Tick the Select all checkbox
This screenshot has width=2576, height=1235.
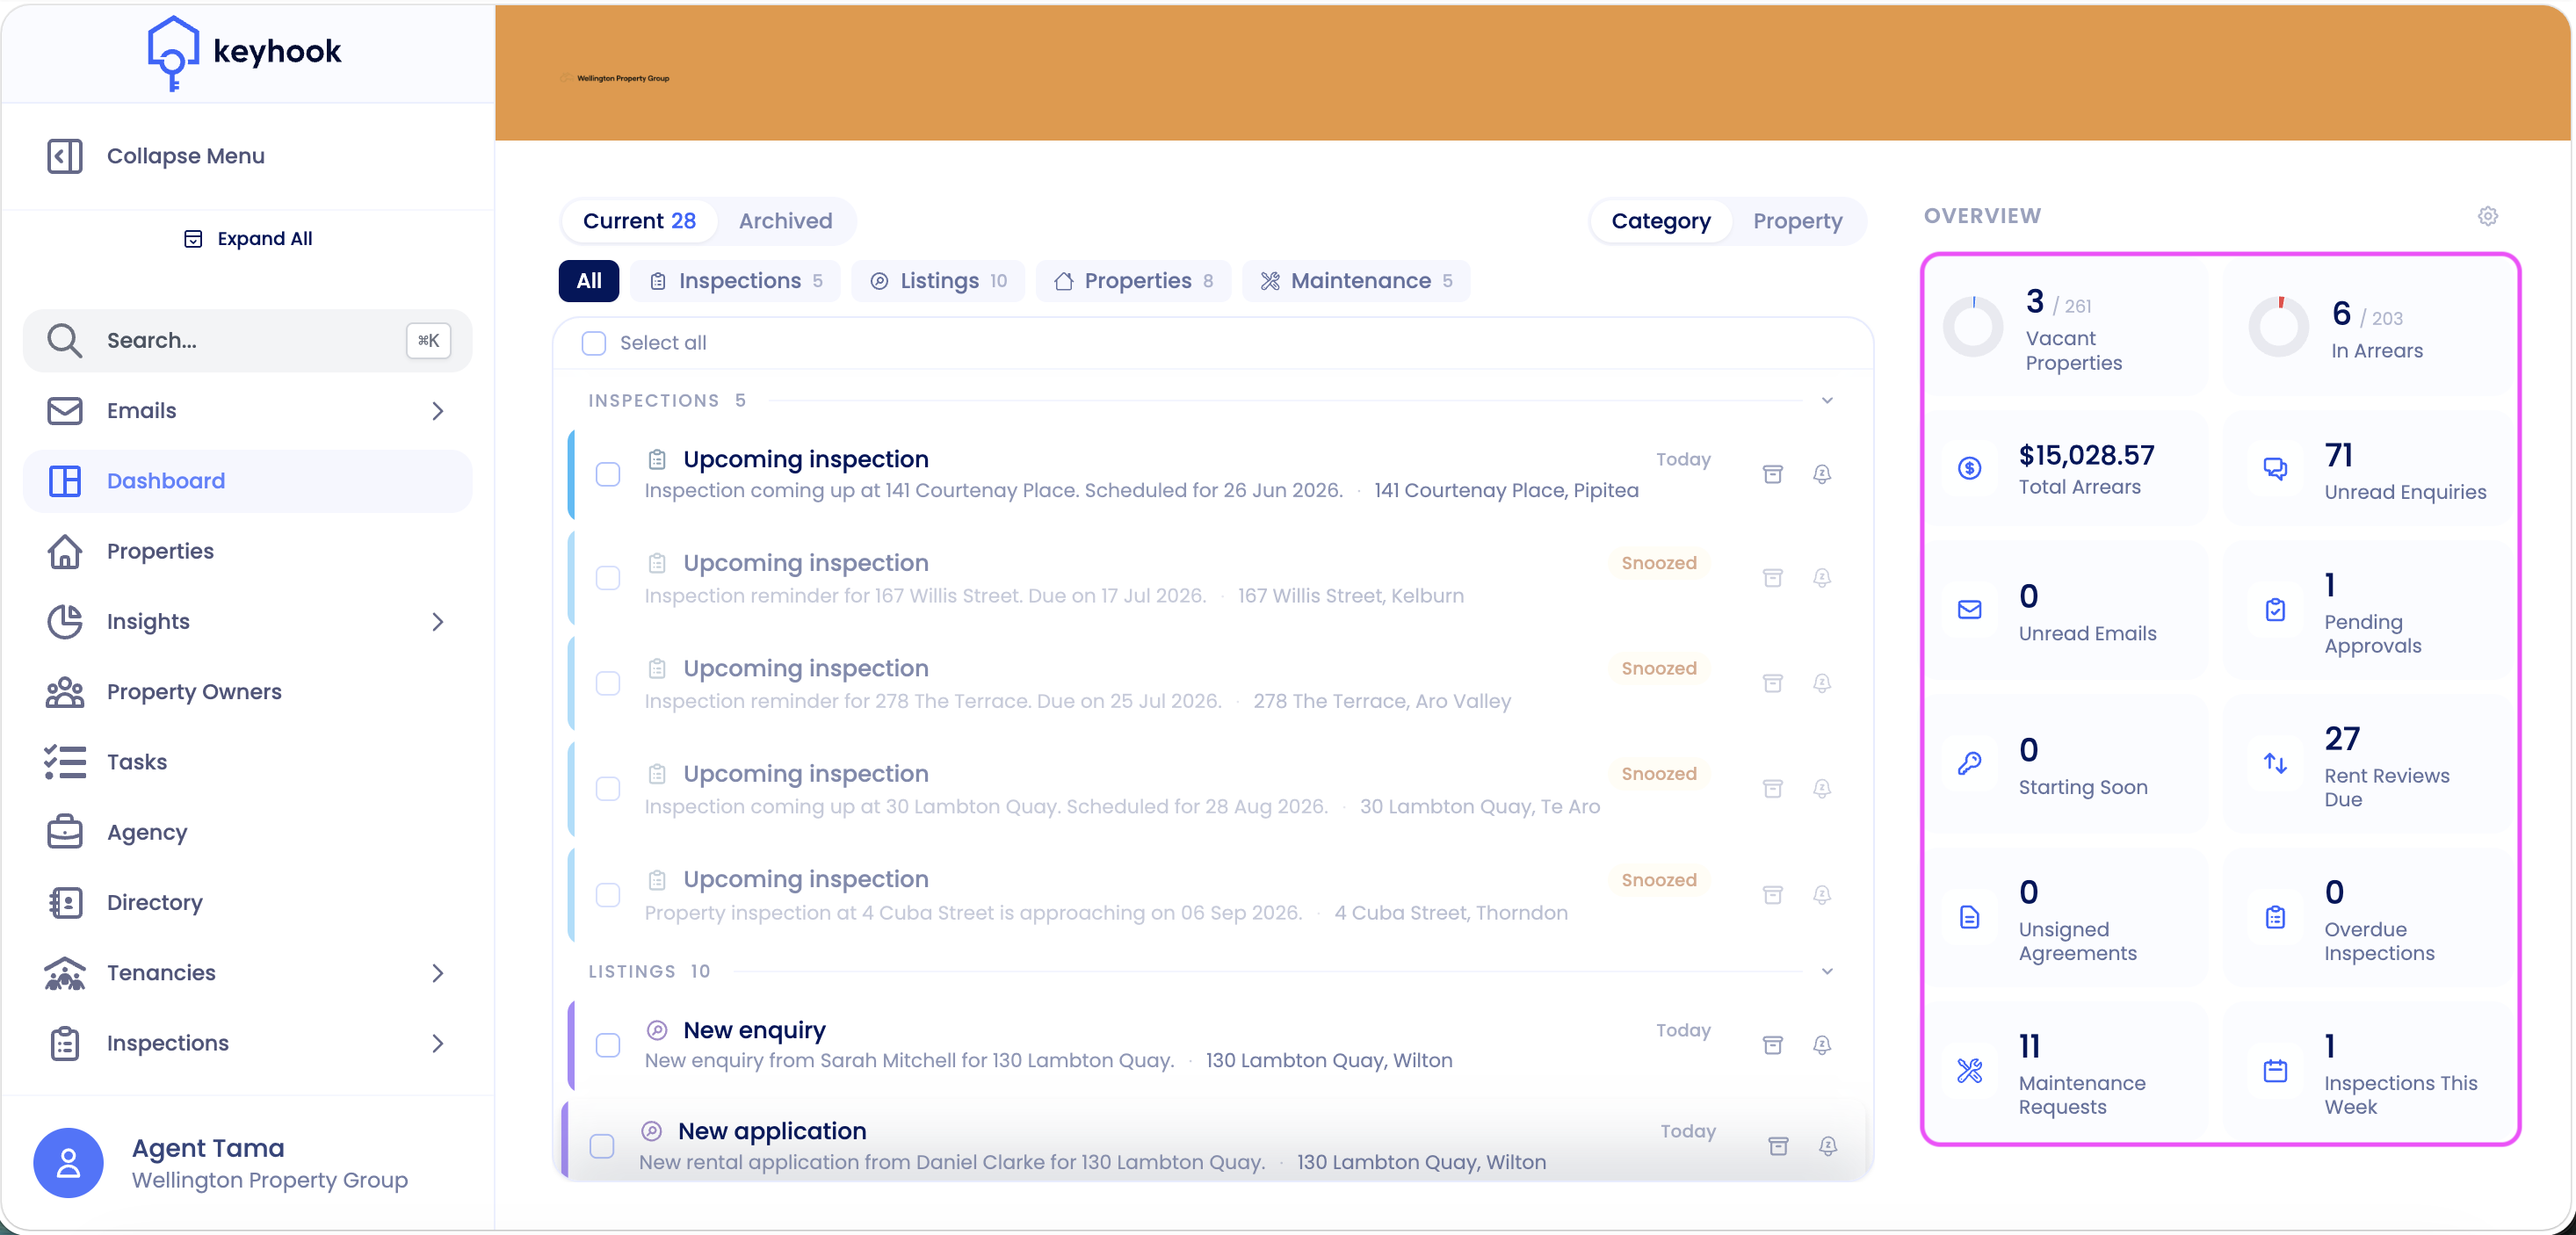(x=594, y=343)
